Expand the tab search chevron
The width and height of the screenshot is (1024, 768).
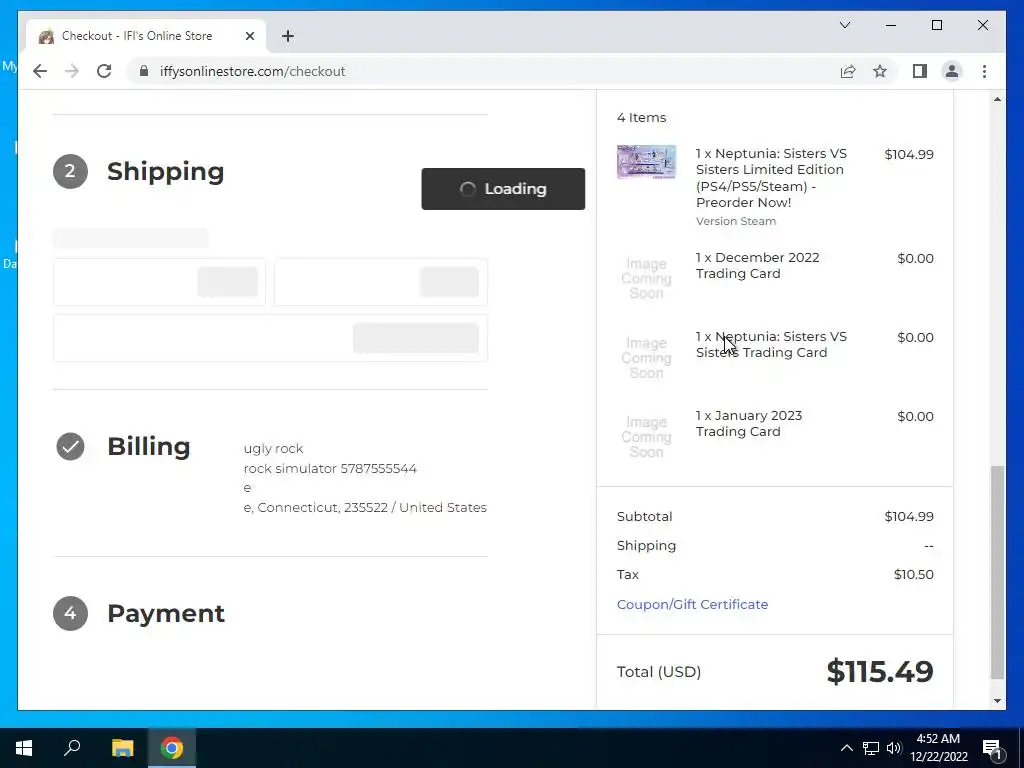(x=844, y=25)
